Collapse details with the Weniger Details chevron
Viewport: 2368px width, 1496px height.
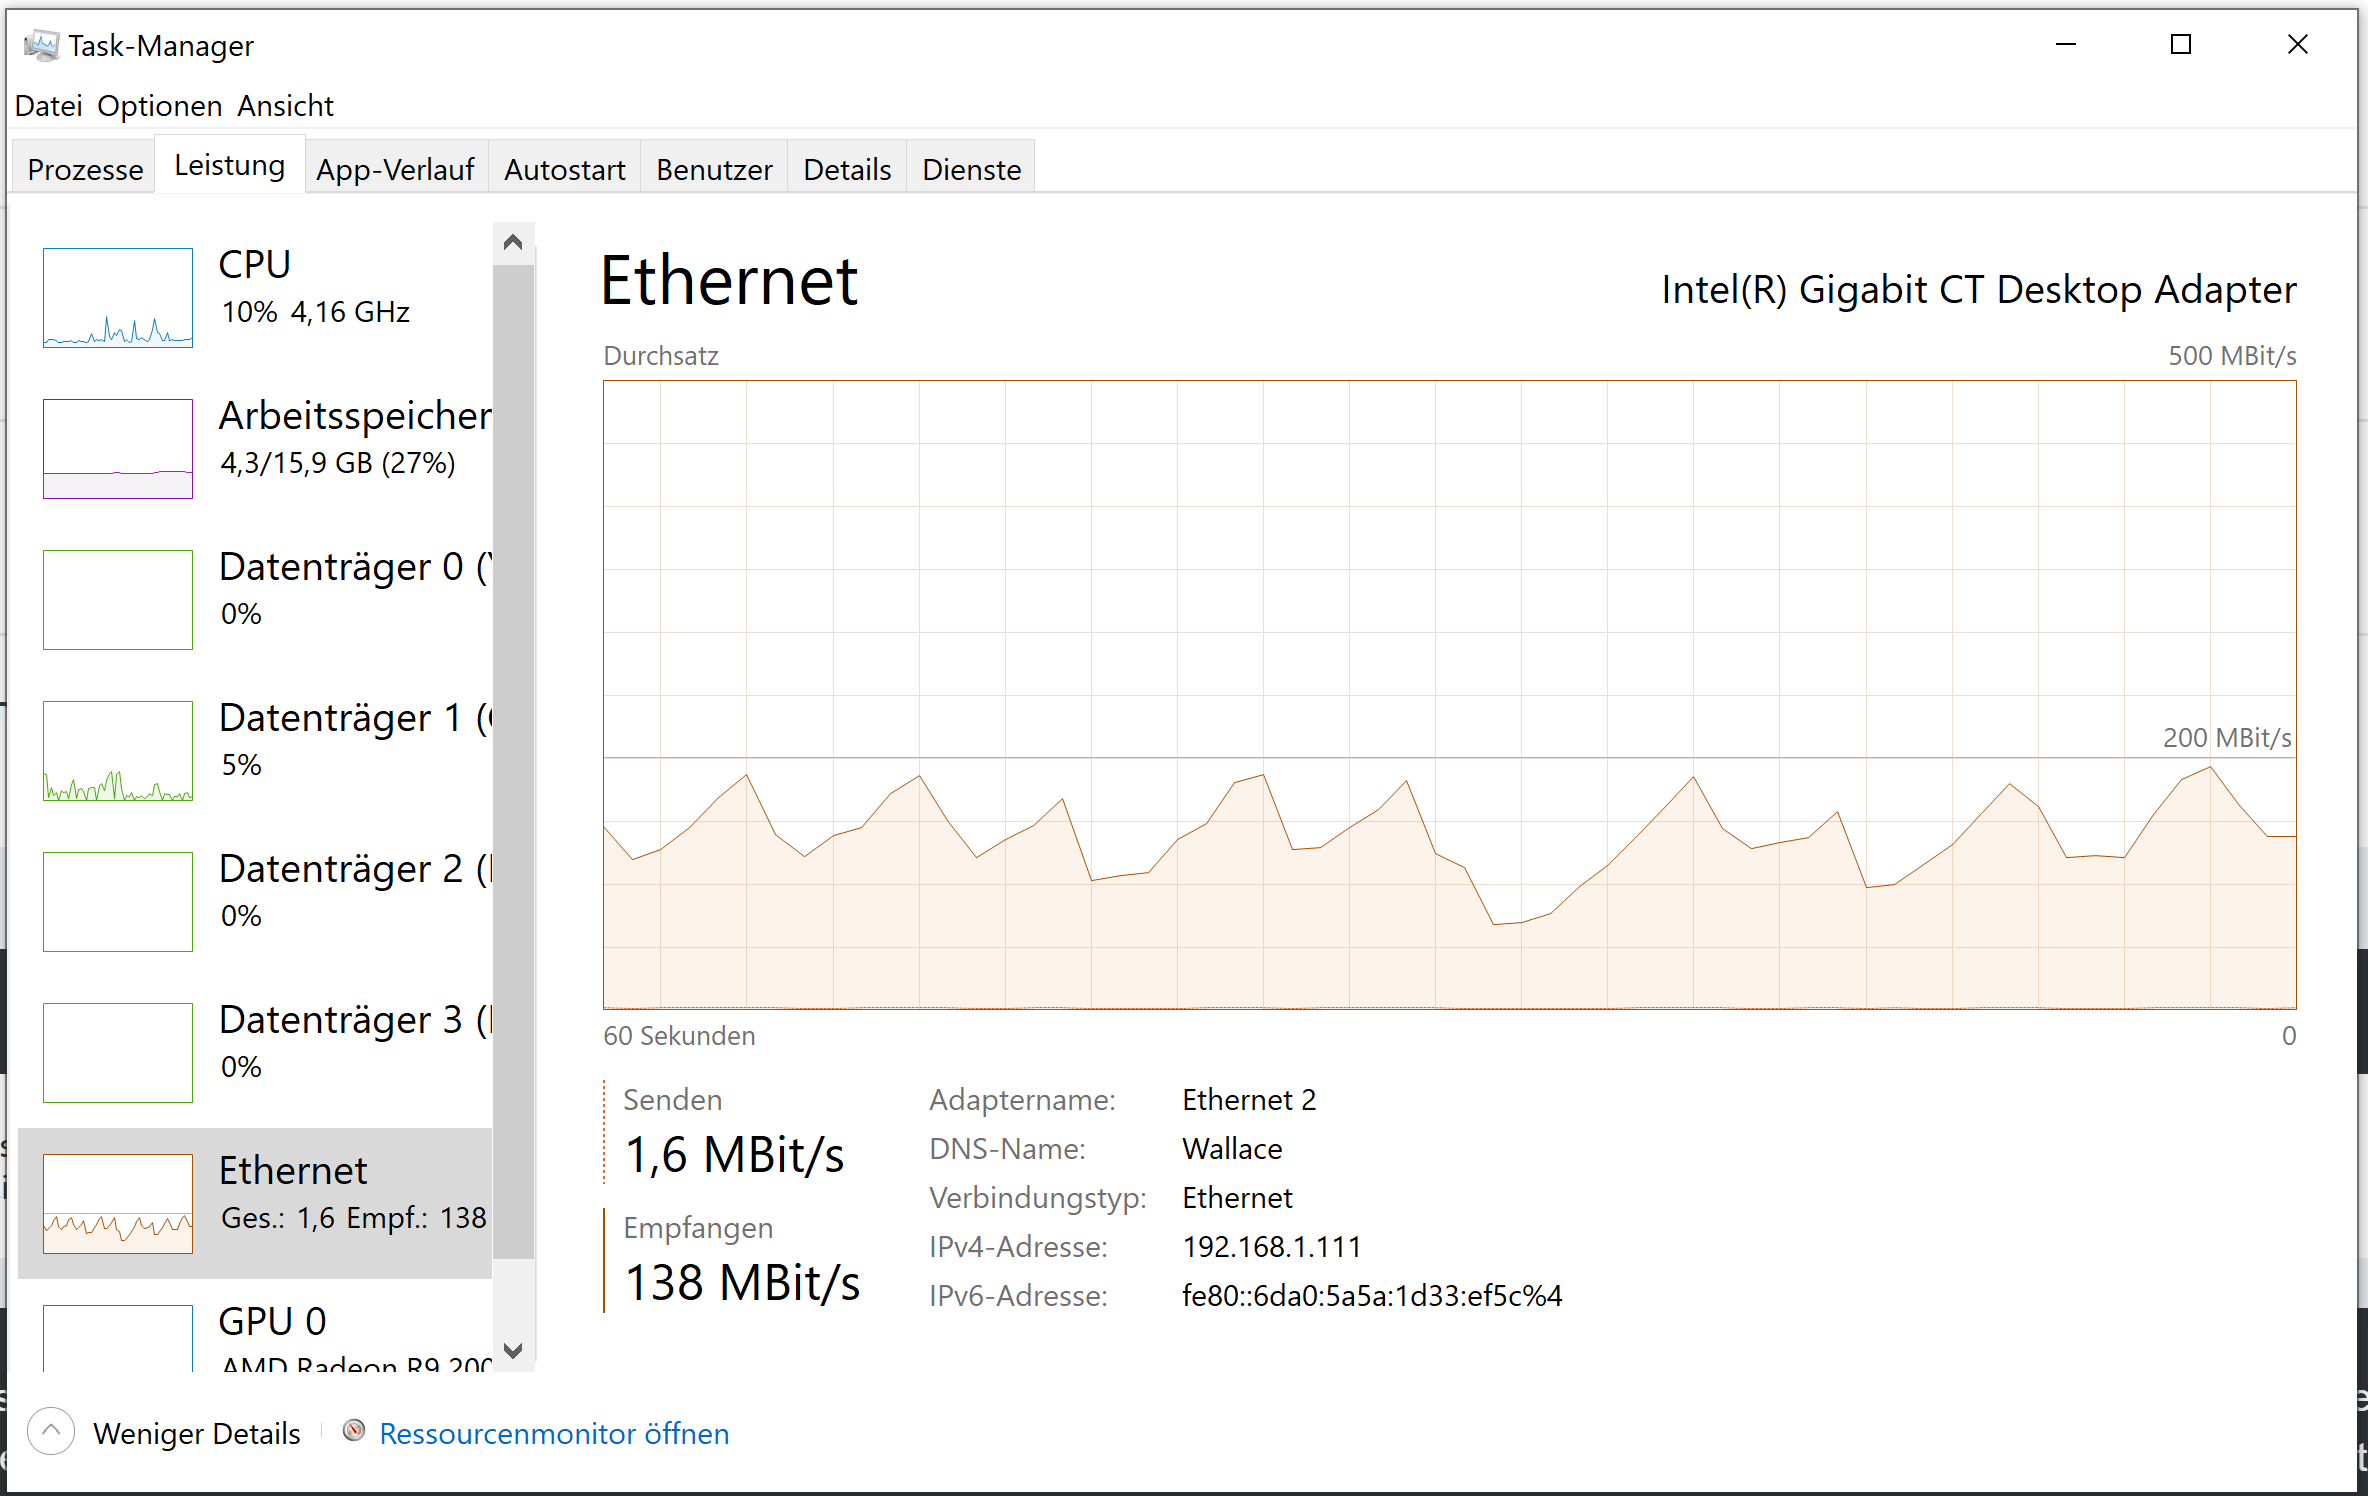pos(52,1432)
